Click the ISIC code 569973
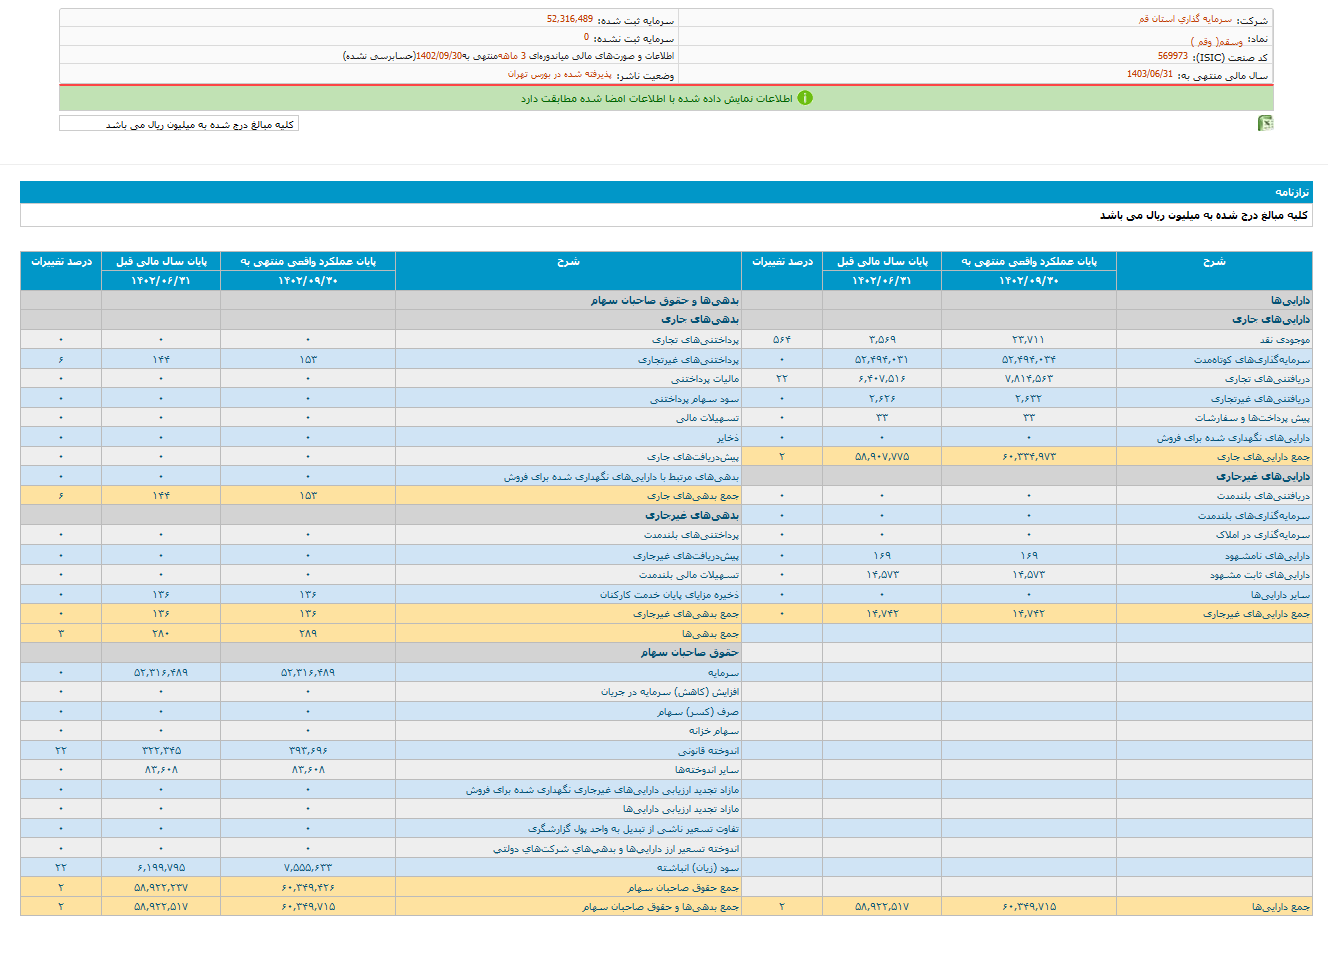Viewport: 1339px width, 954px height. pyautogui.click(x=1172, y=57)
